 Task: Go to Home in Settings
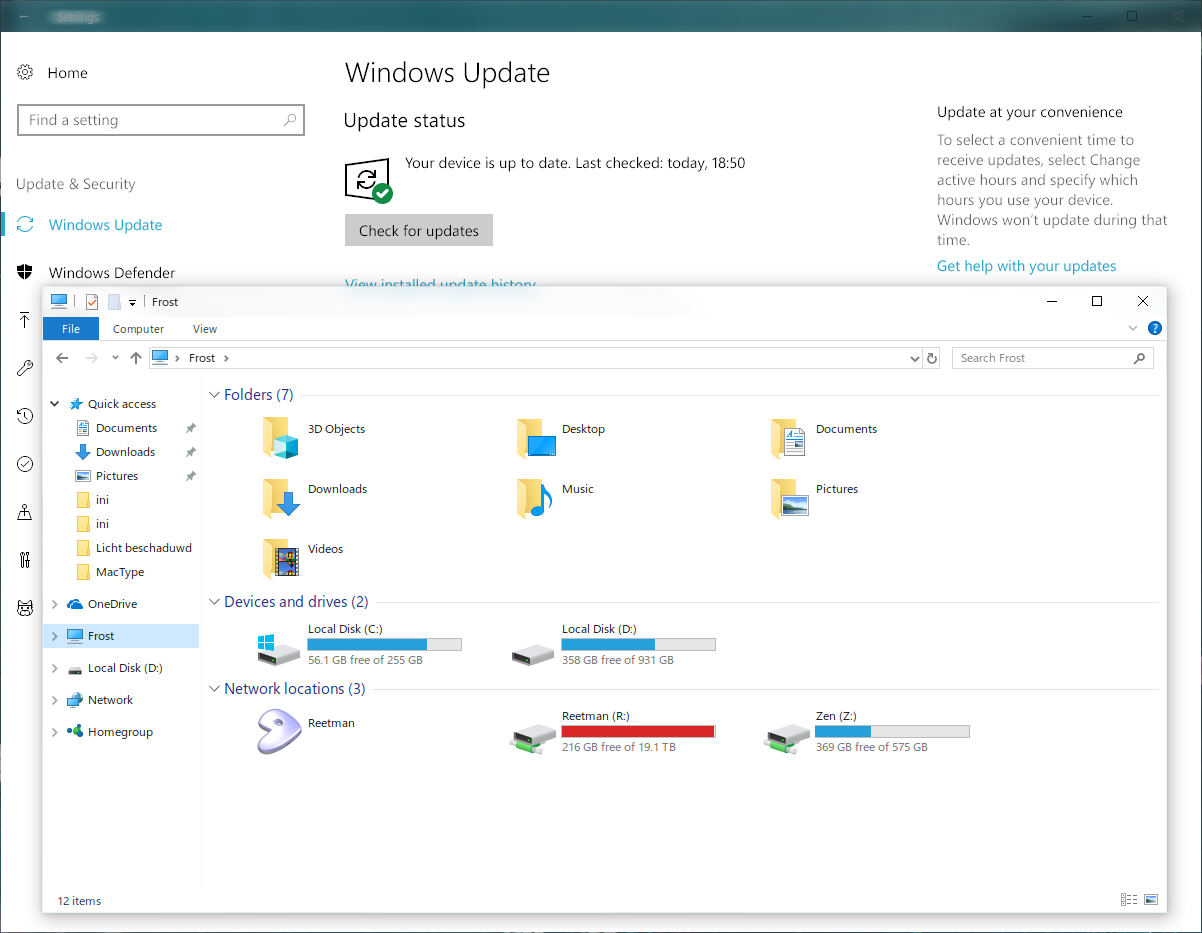point(67,73)
